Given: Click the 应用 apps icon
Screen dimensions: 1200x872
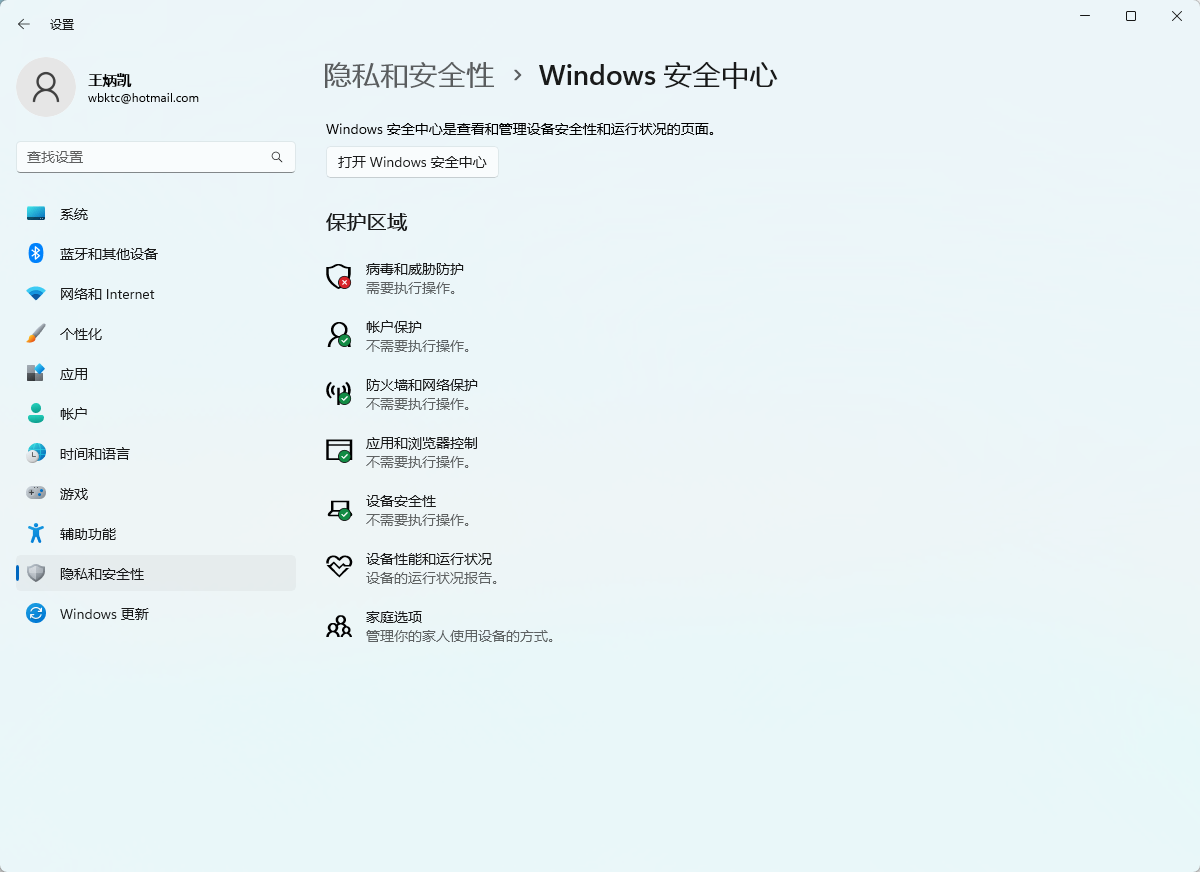Looking at the screenshot, I should [36, 374].
